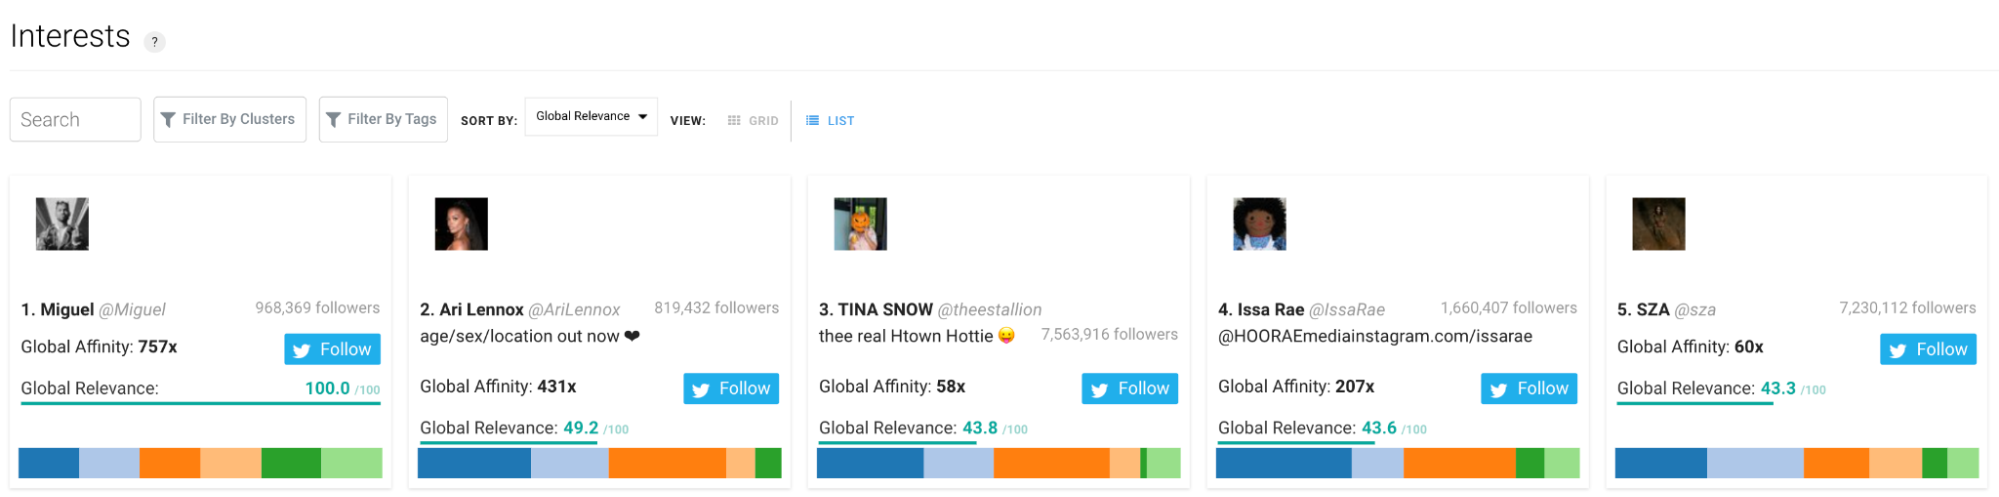Follow SZA on Twitter
Screen dimensions: 1999x497
[x=1928, y=349]
